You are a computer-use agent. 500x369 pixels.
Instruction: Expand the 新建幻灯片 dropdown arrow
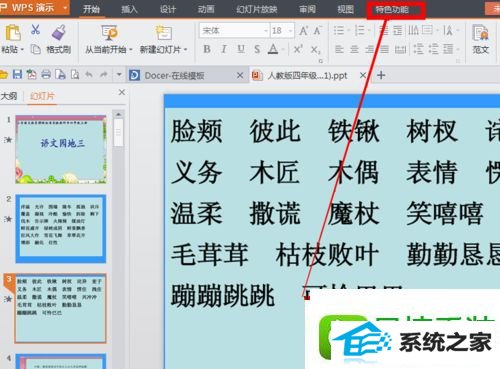pos(185,50)
